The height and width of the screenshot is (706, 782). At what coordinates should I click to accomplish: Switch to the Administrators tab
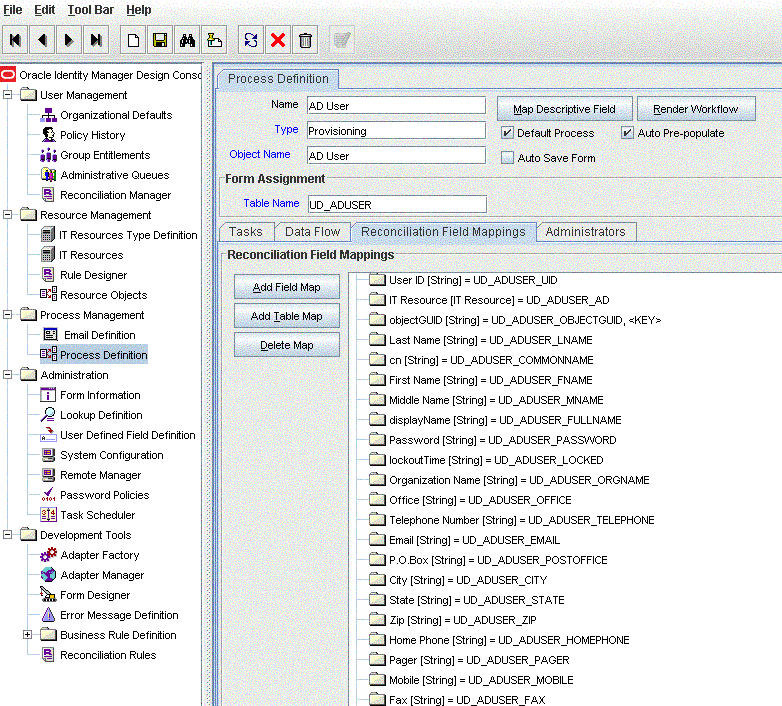pos(586,232)
